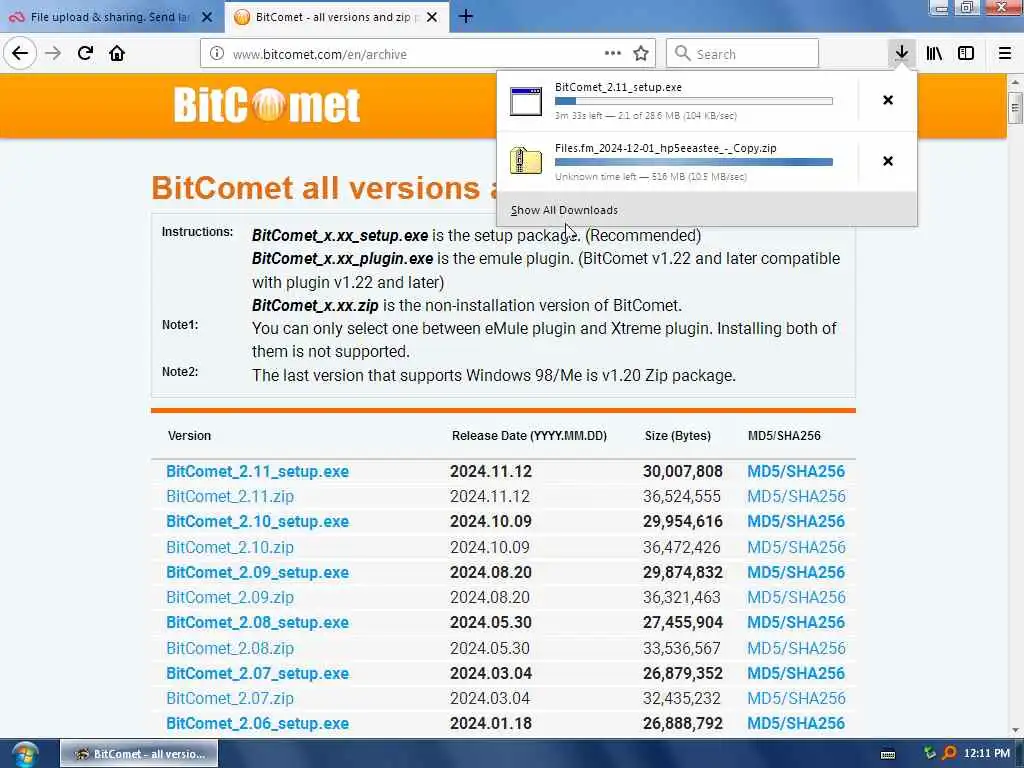The image size is (1024, 768).
Task: Open a new browser tab
Action: (466, 17)
